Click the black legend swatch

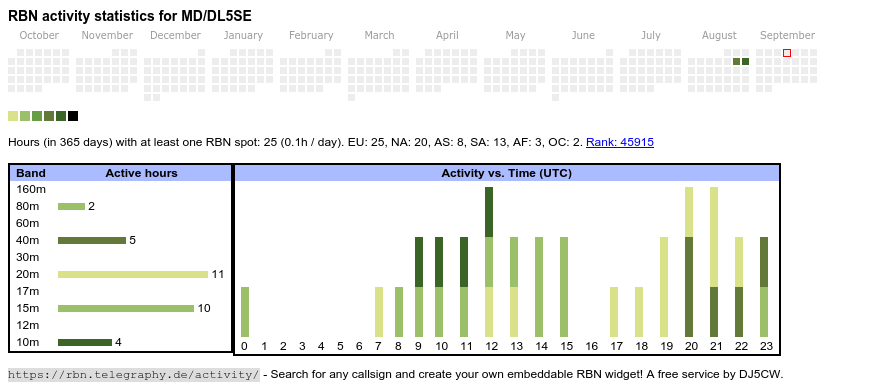pyautogui.click(x=73, y=116)
